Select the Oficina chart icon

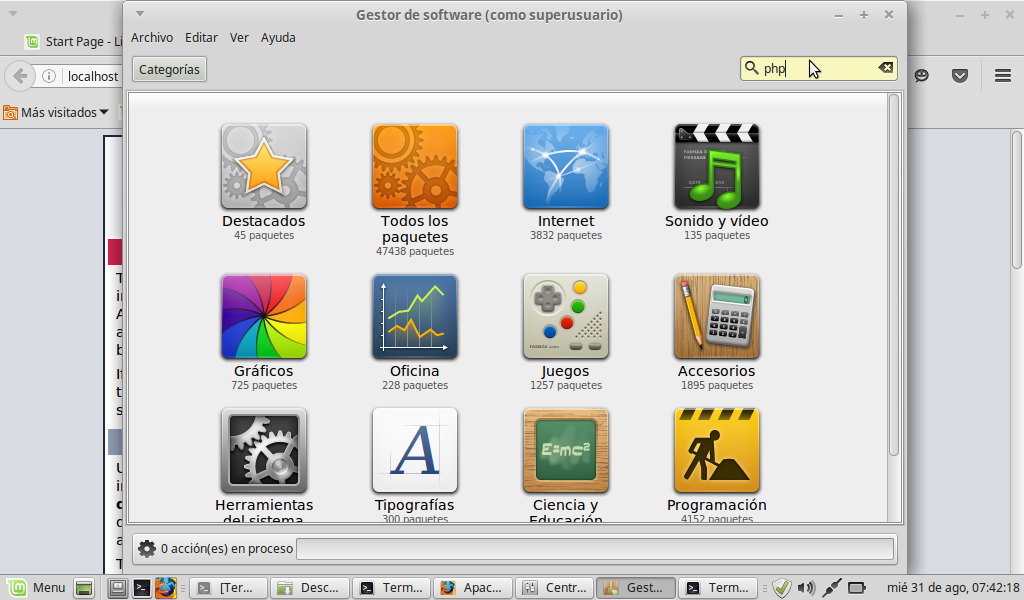[414, 317]
